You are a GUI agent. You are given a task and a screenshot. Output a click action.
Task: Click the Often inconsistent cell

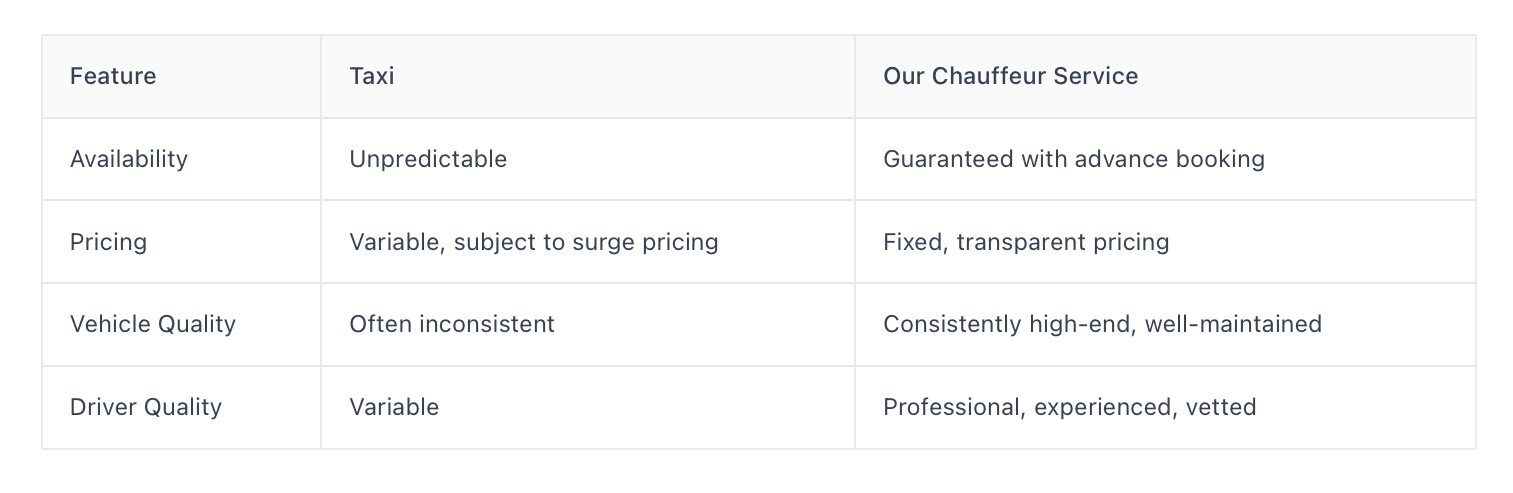pyautogui.click(x=452, y=324)
